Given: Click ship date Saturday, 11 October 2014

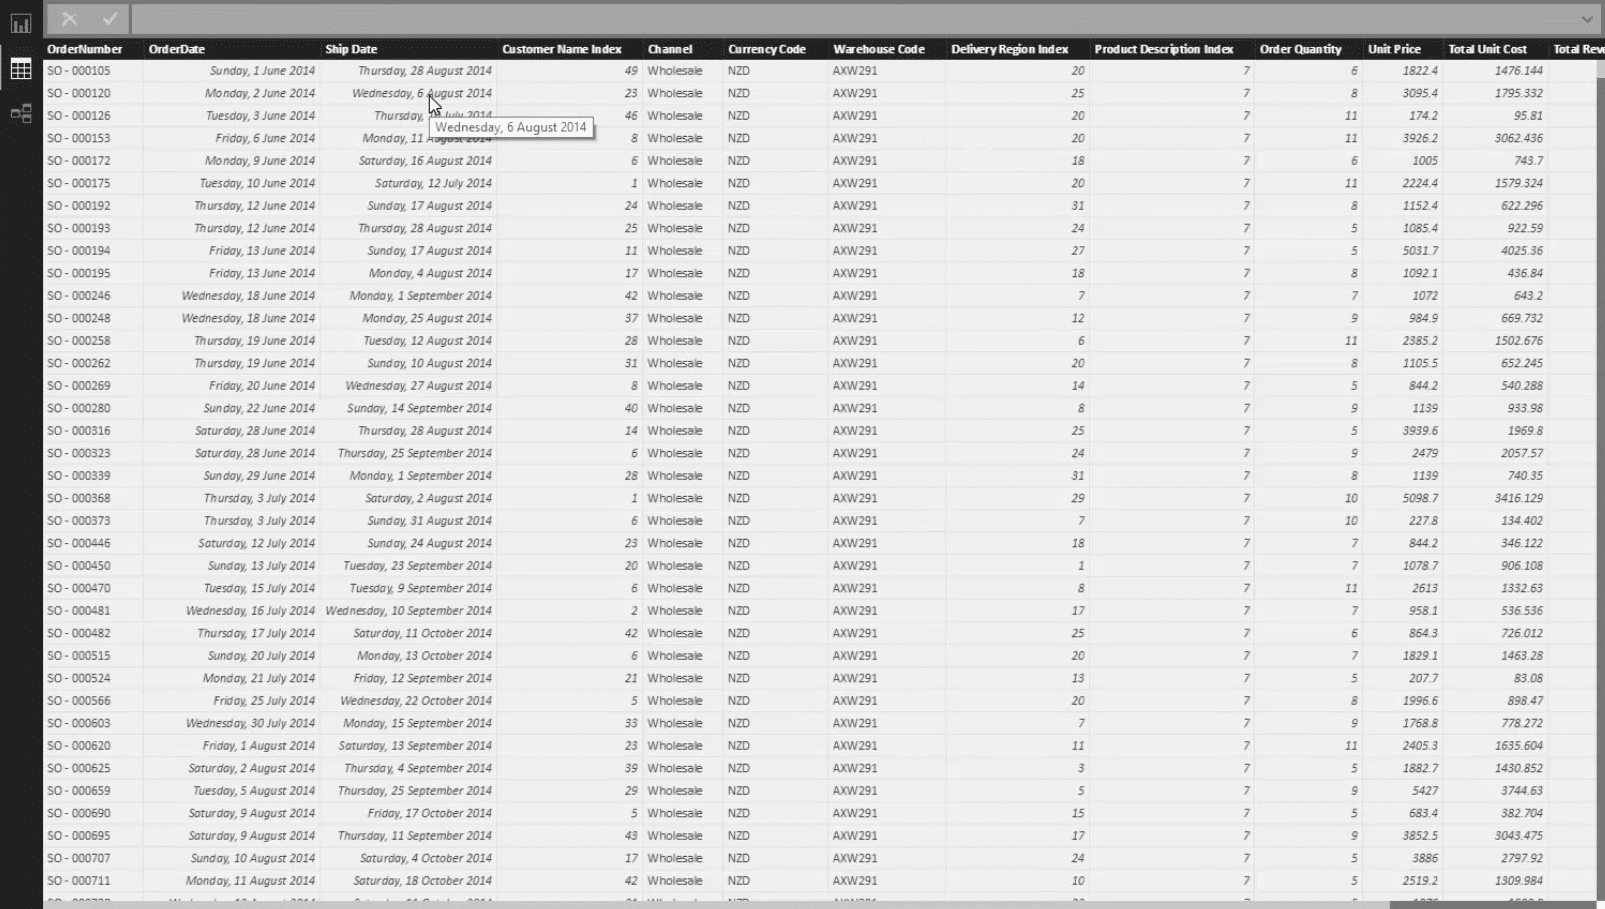Looking at the screenshot, I should pyautogui.click(x=422, y=633).
